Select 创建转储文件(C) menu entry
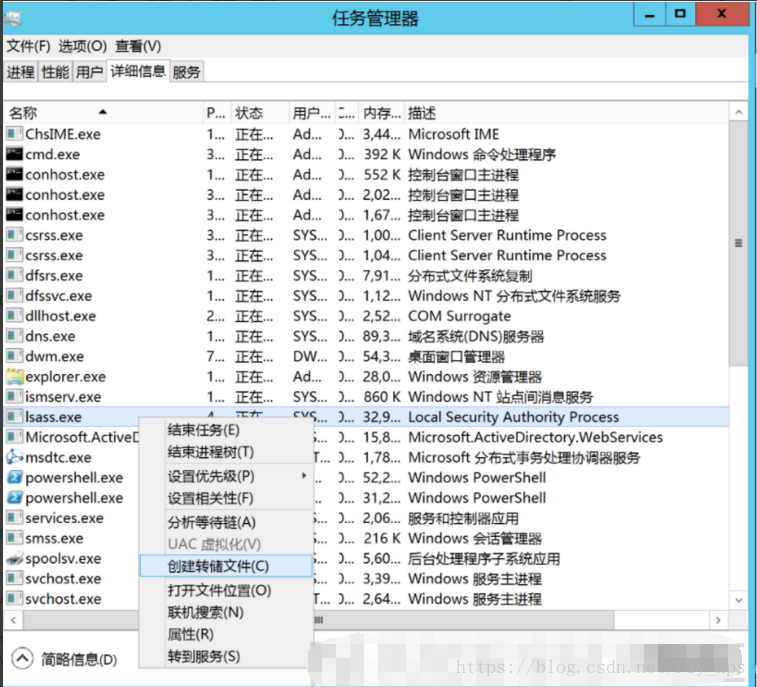Image resolution: width=757 pixels, height=687 pixels. (226, 566)
